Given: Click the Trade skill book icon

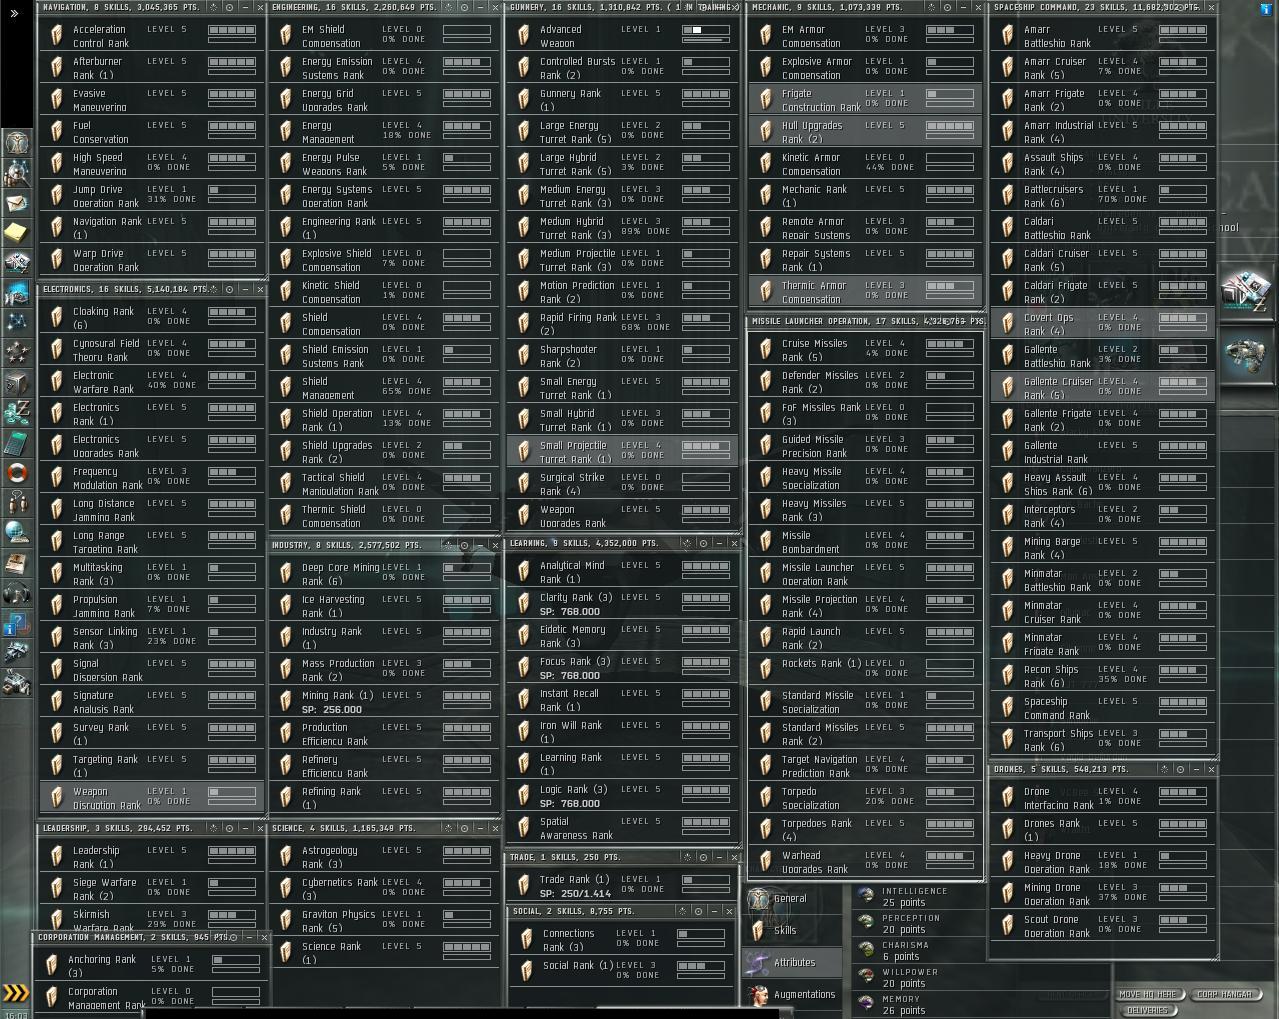Looking at the screenshot, I should click(524, 886).
